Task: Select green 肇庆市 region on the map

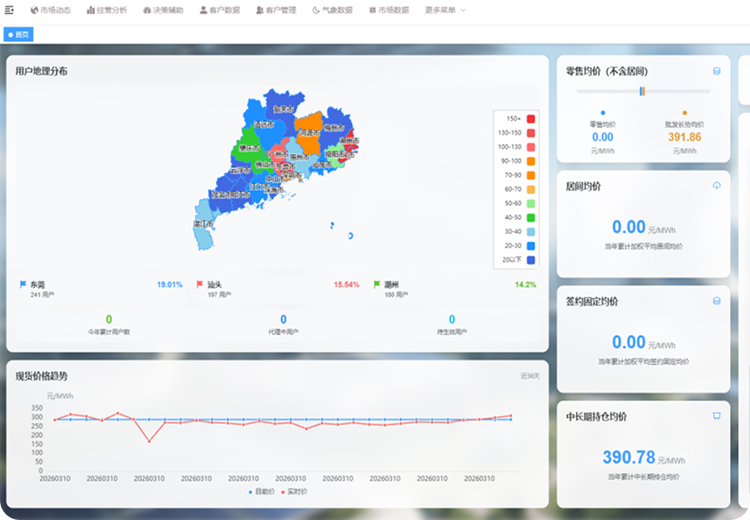Action: tap(249, 148)
